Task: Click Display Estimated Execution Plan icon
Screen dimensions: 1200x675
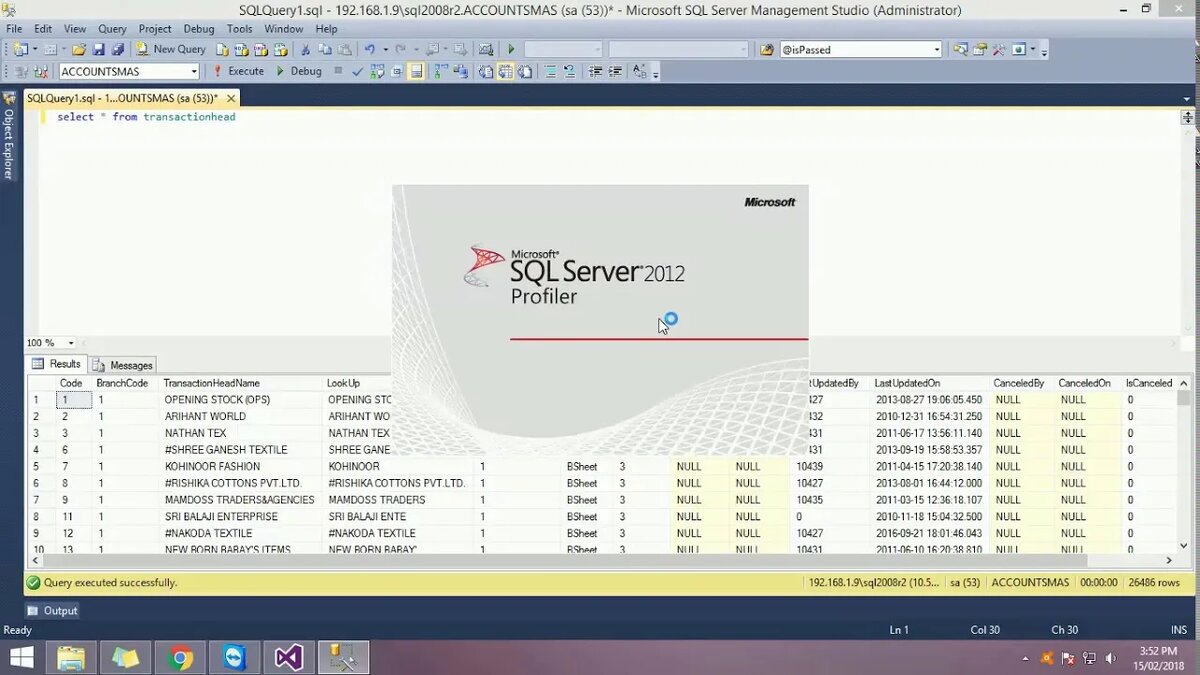Action: tap(376, 71)
